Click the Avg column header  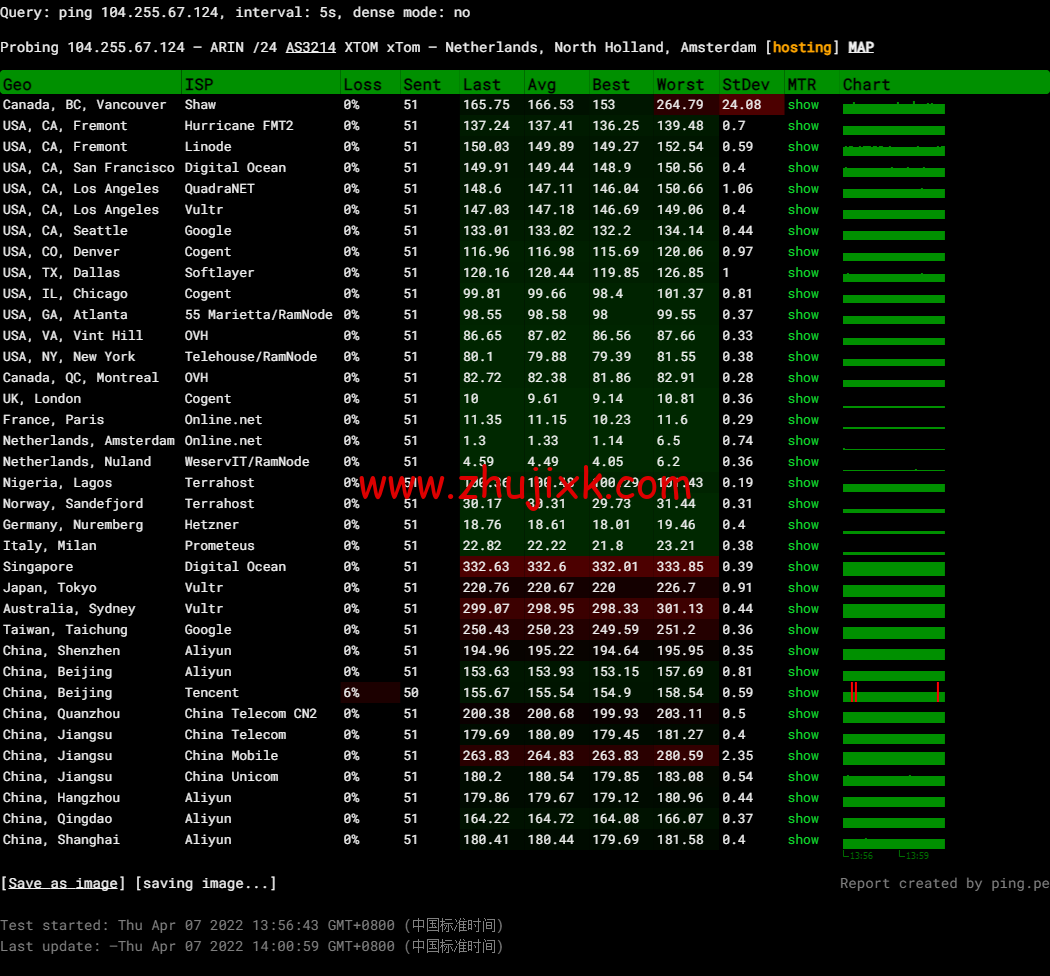541,85
